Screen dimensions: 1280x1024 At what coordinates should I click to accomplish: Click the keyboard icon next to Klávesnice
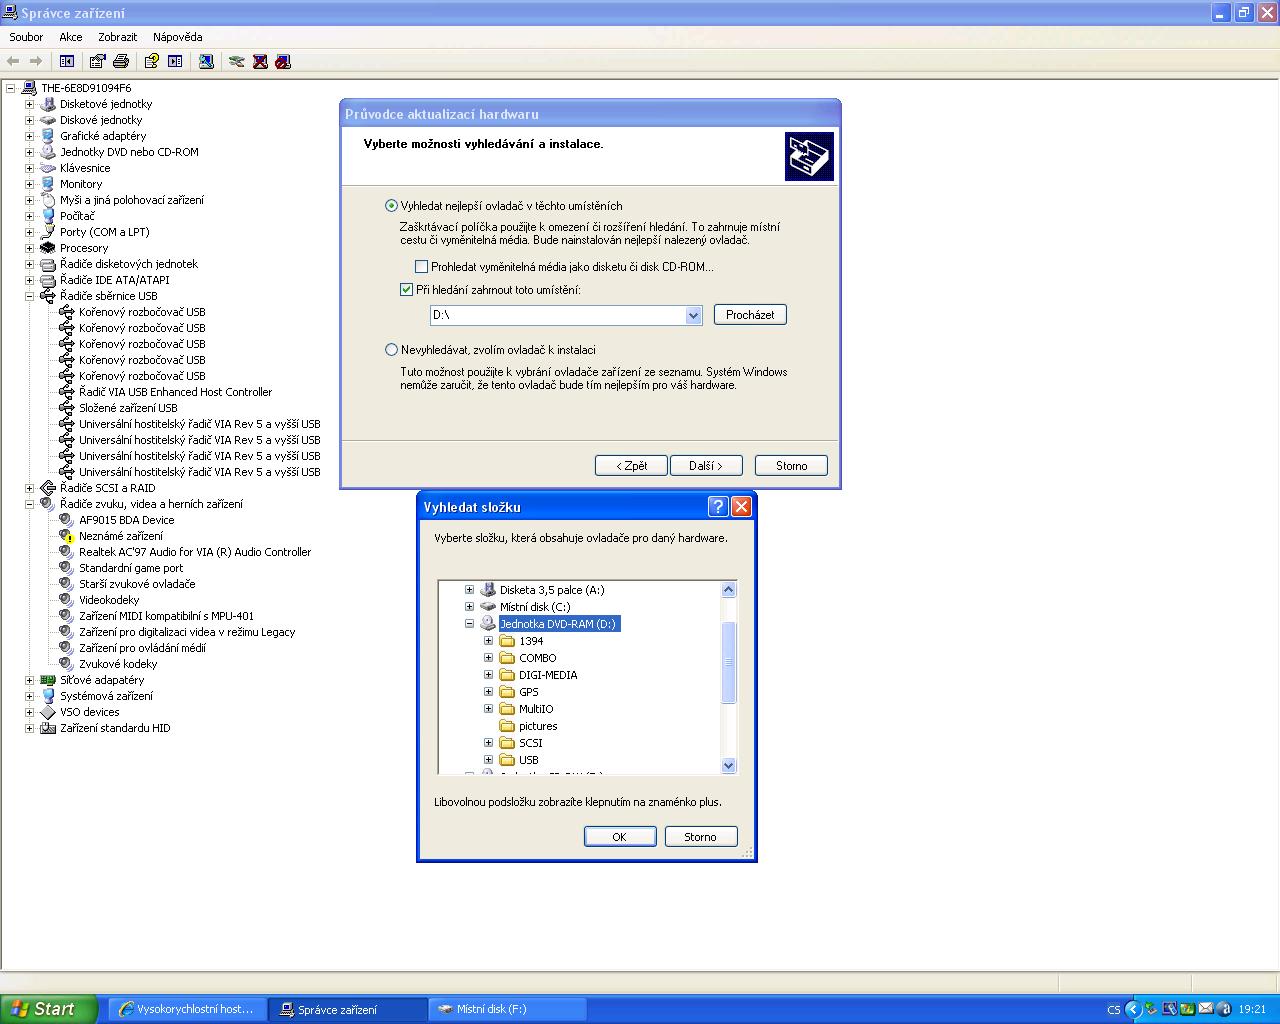pyautogui.click(x=48, y=168)
